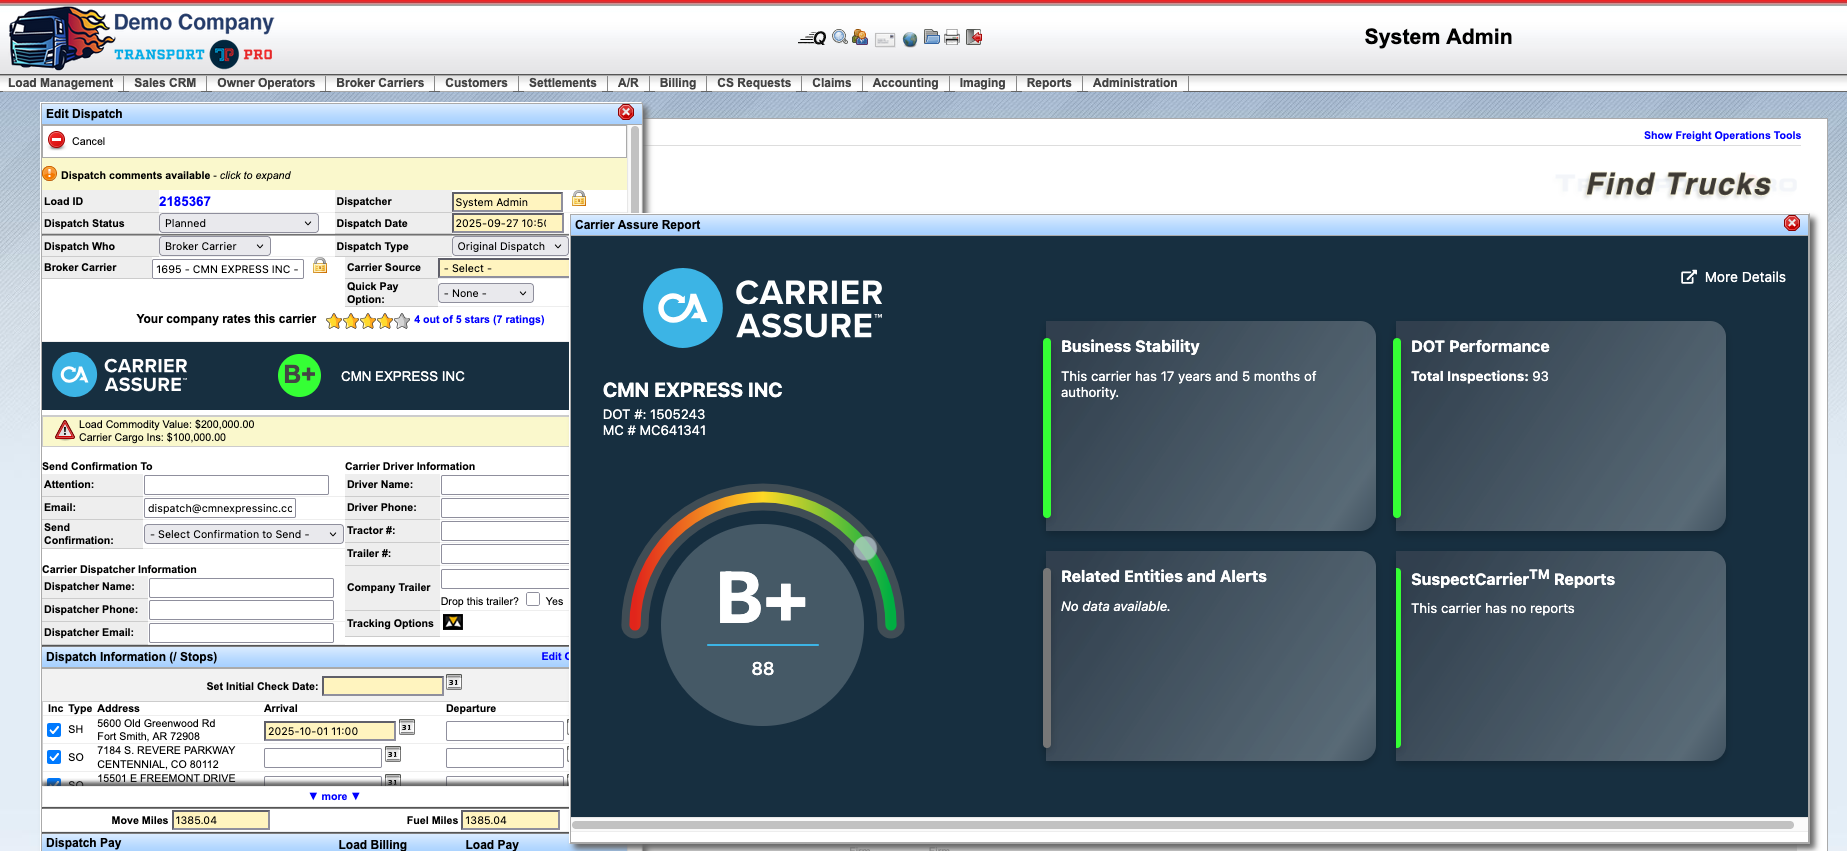The image size is (1847, 851).
Task: Click the Dispatch Date field
Action: (x=508, y=223)
